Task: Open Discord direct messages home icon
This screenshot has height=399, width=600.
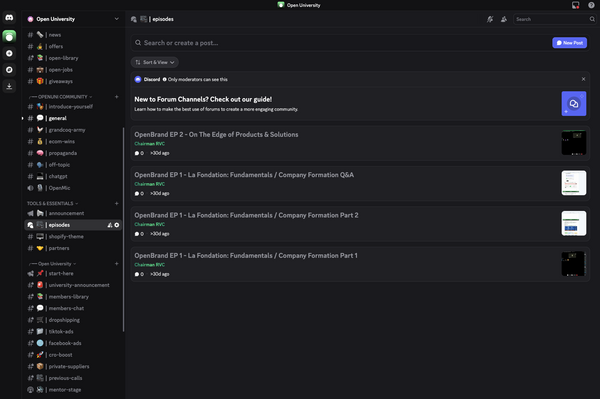Action: point(9,18)
